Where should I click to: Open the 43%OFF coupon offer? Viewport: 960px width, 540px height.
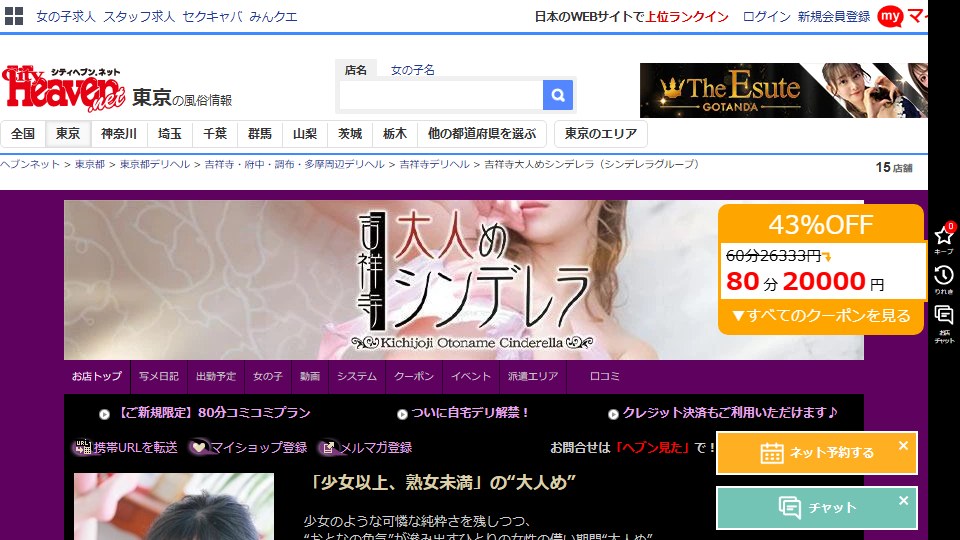coord(821,269)
